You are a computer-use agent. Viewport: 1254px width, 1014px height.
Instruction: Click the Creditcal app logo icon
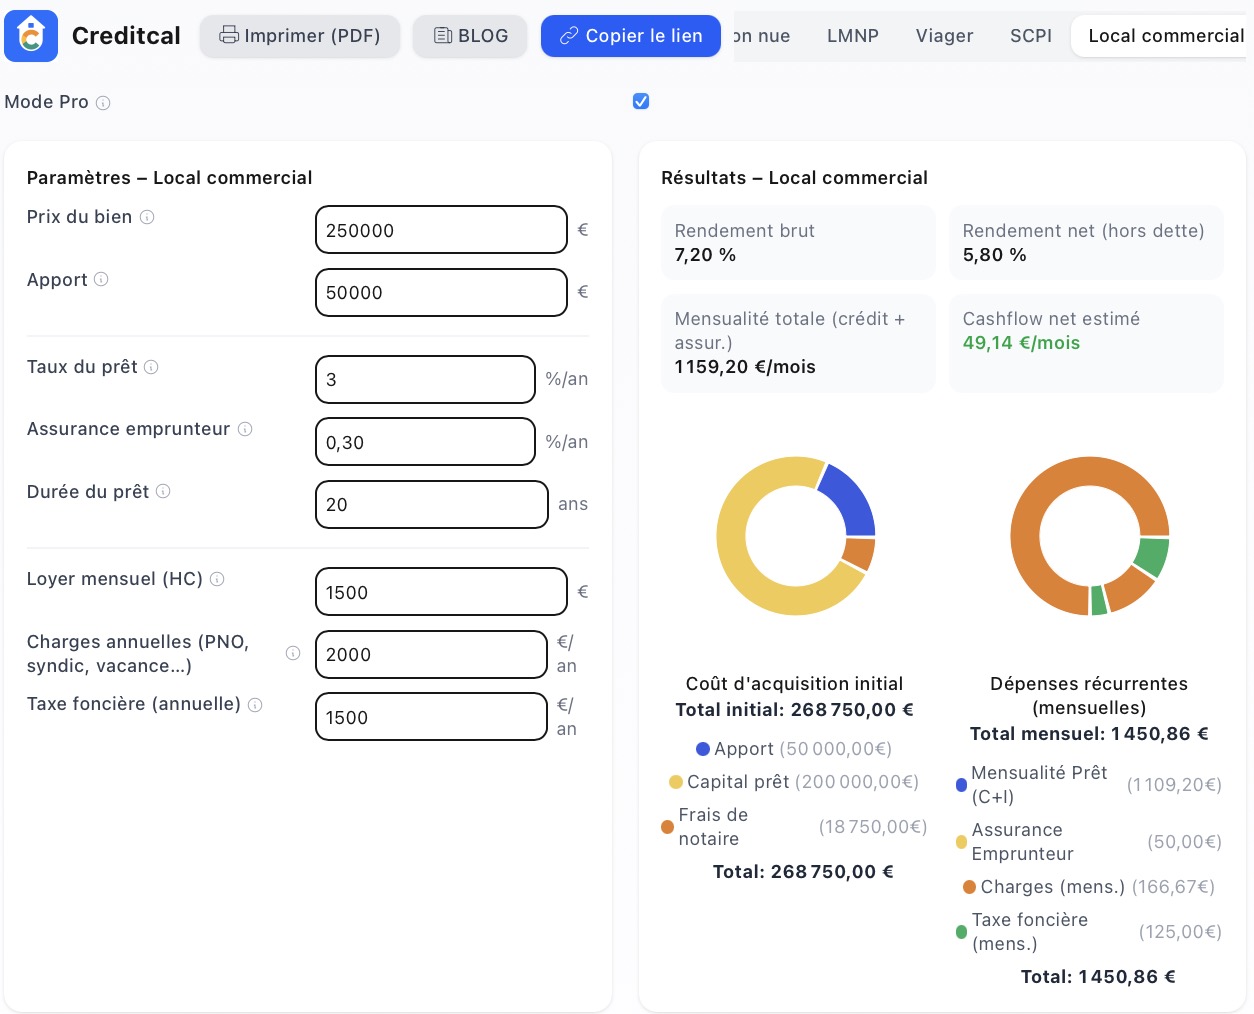[x=31, y=33]
